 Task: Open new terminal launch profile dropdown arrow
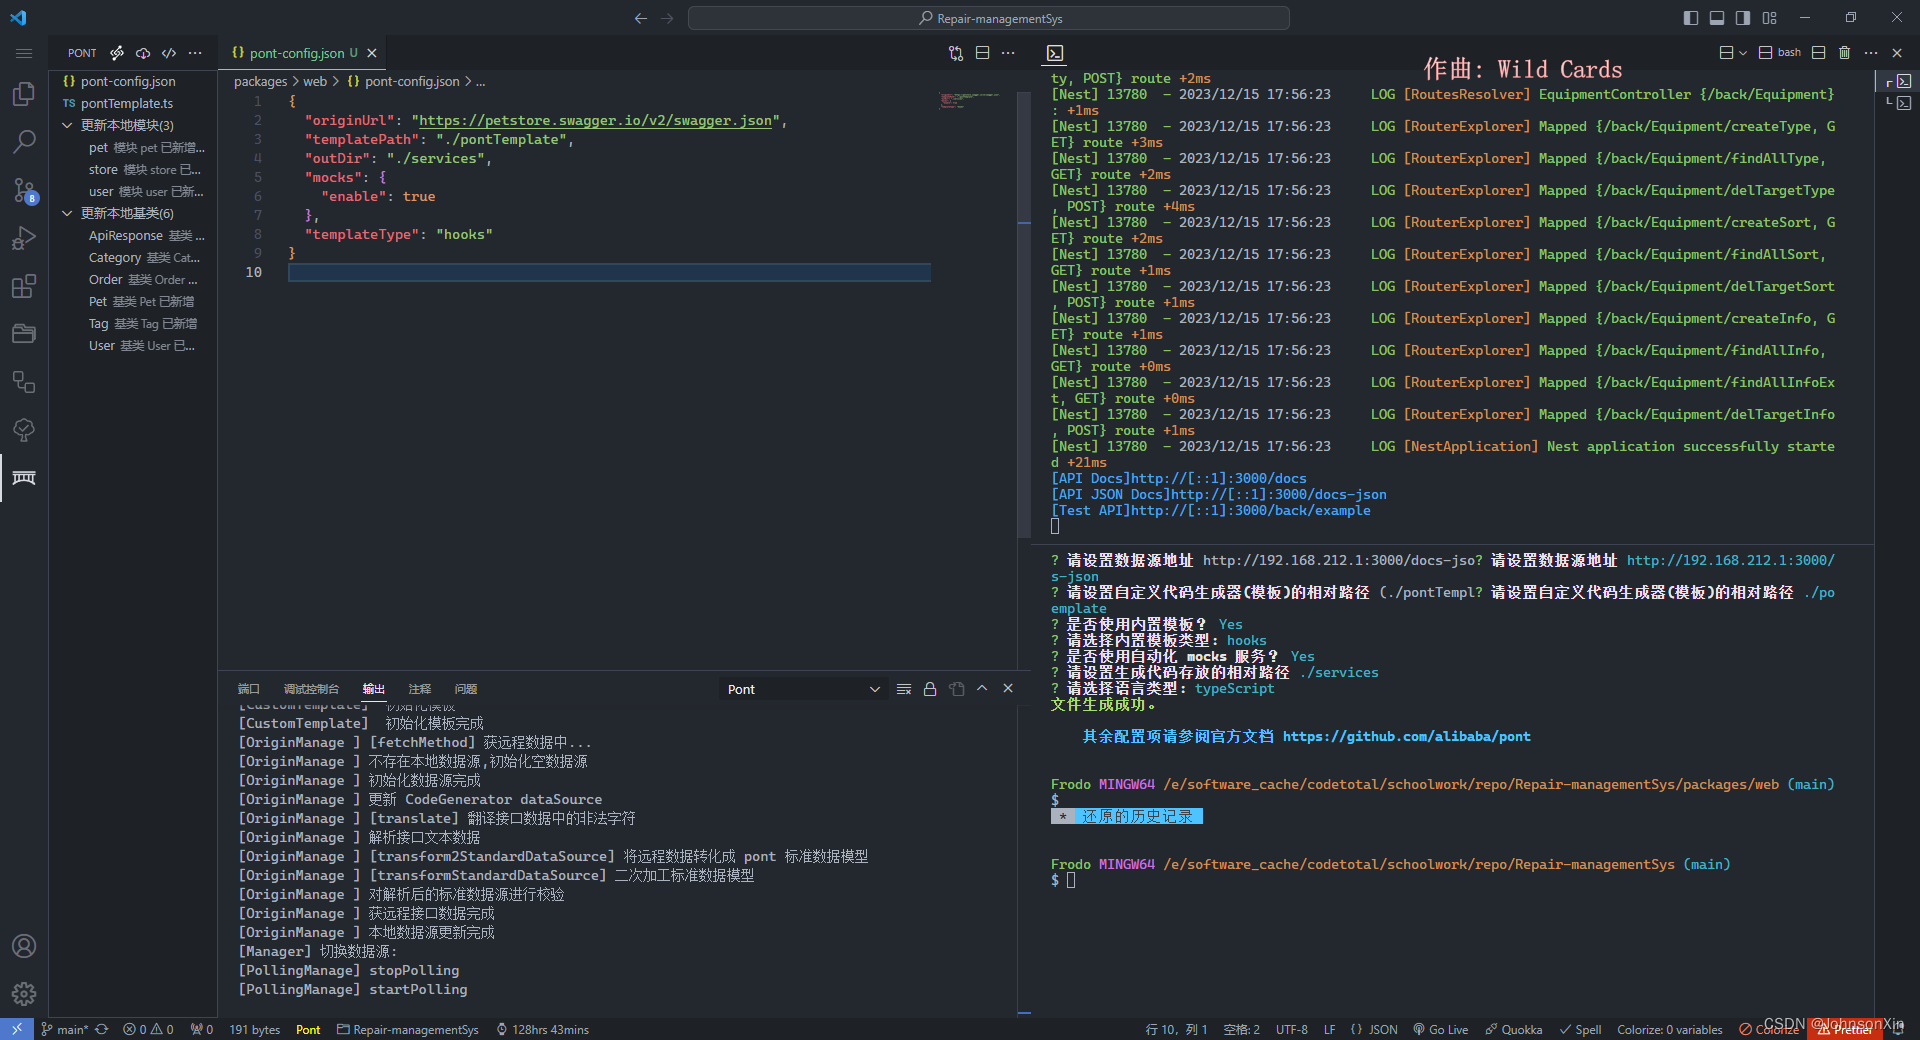[x=1743, y=53]
